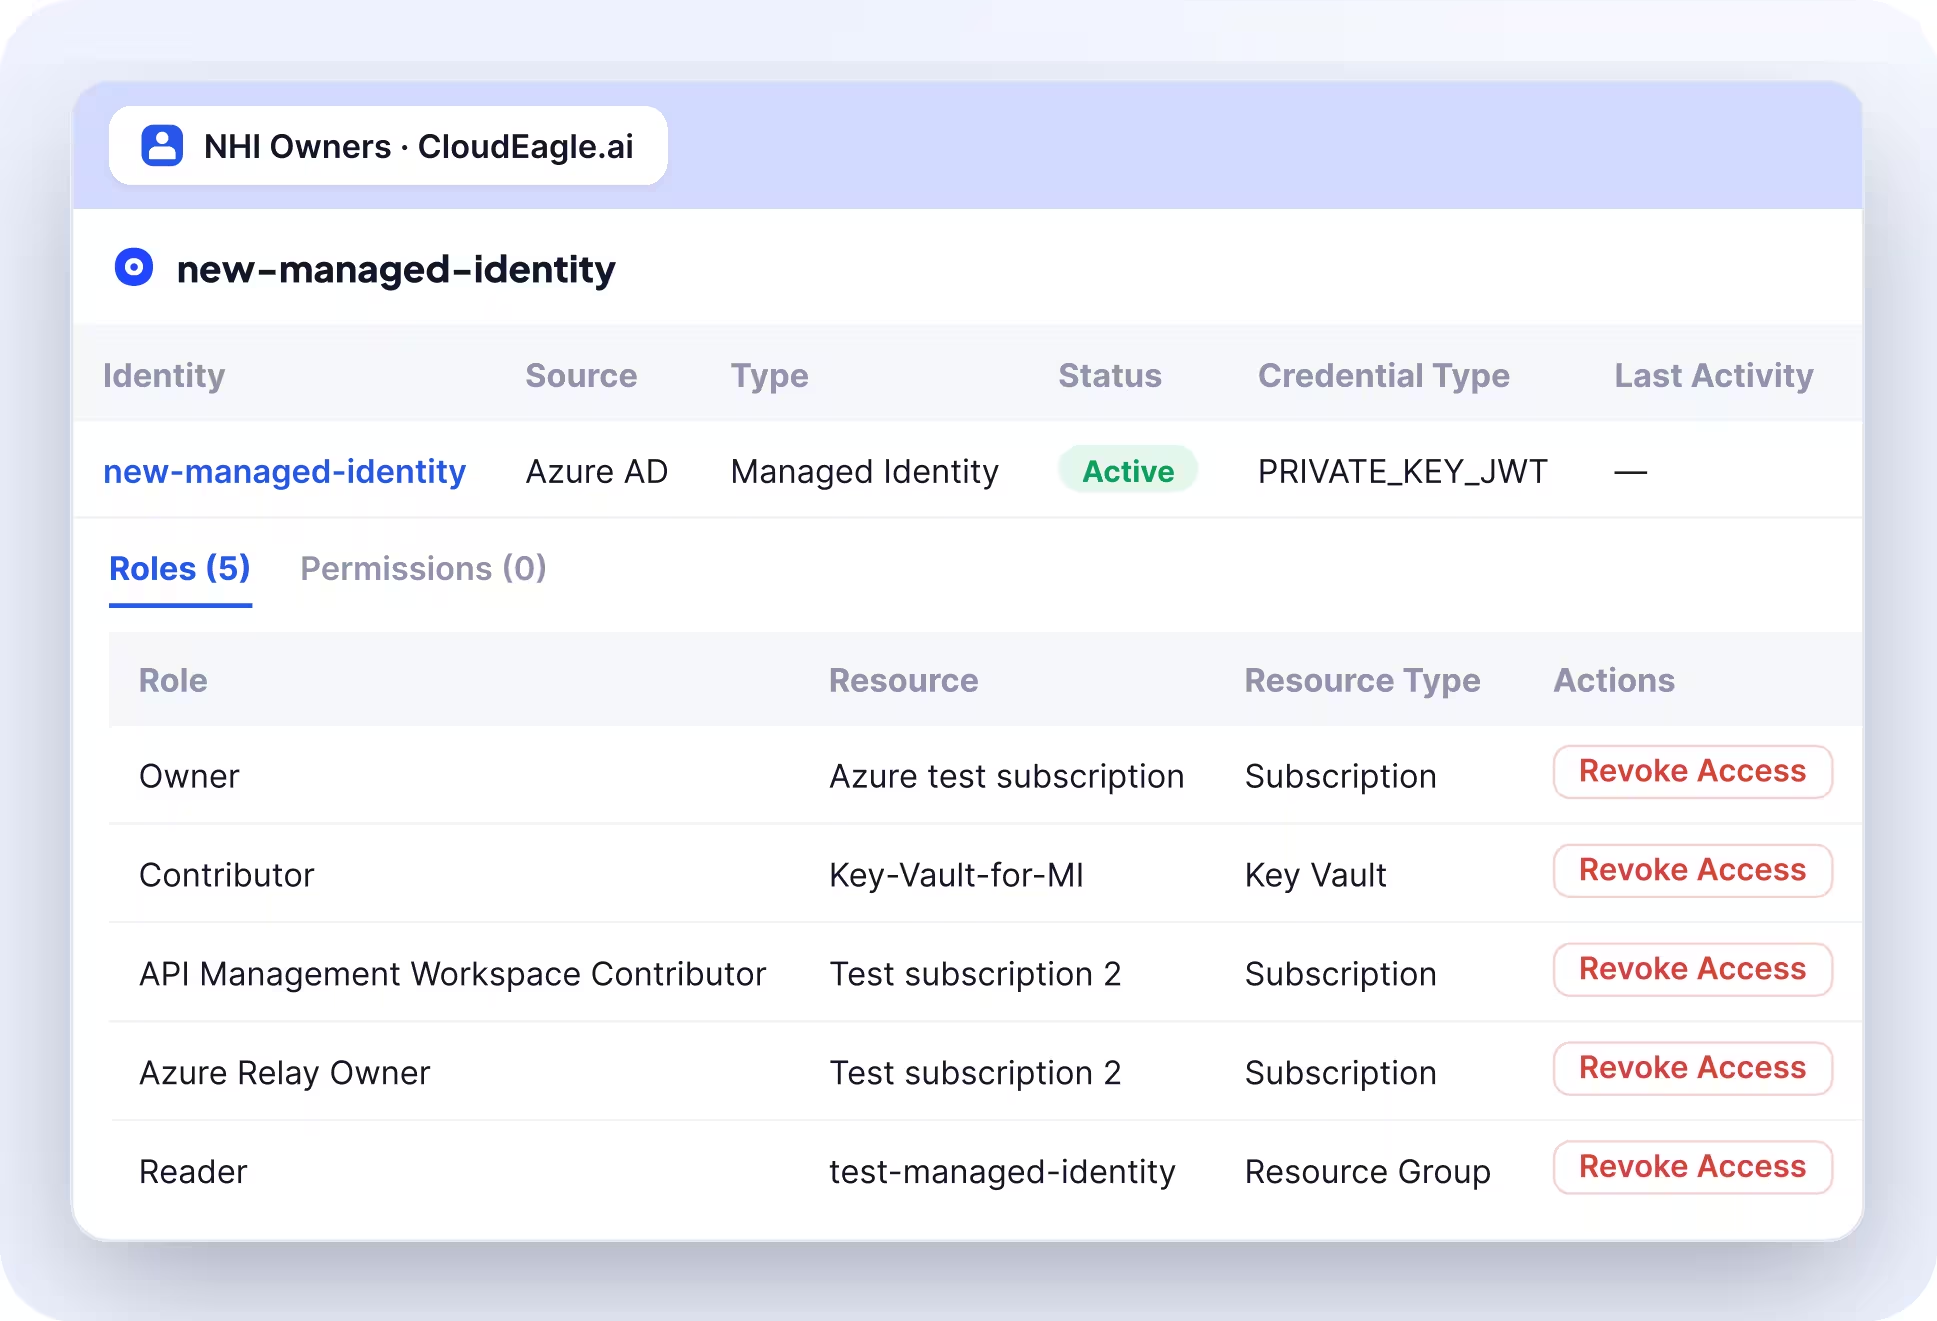
Task: Select the Contributor role cell
Action: [x=227, y=875]
